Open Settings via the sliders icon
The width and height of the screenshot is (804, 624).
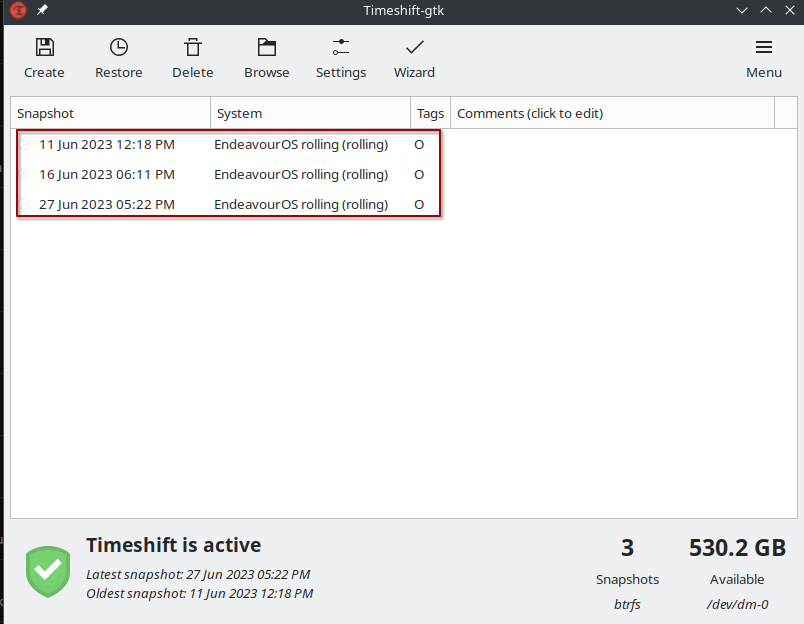(341, 47)
